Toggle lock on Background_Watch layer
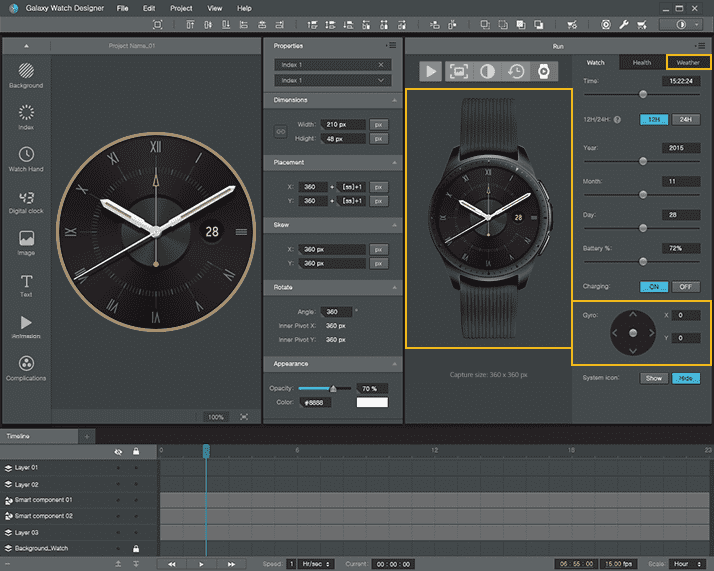Screen dimensions: 714x571 click(136, 549)
